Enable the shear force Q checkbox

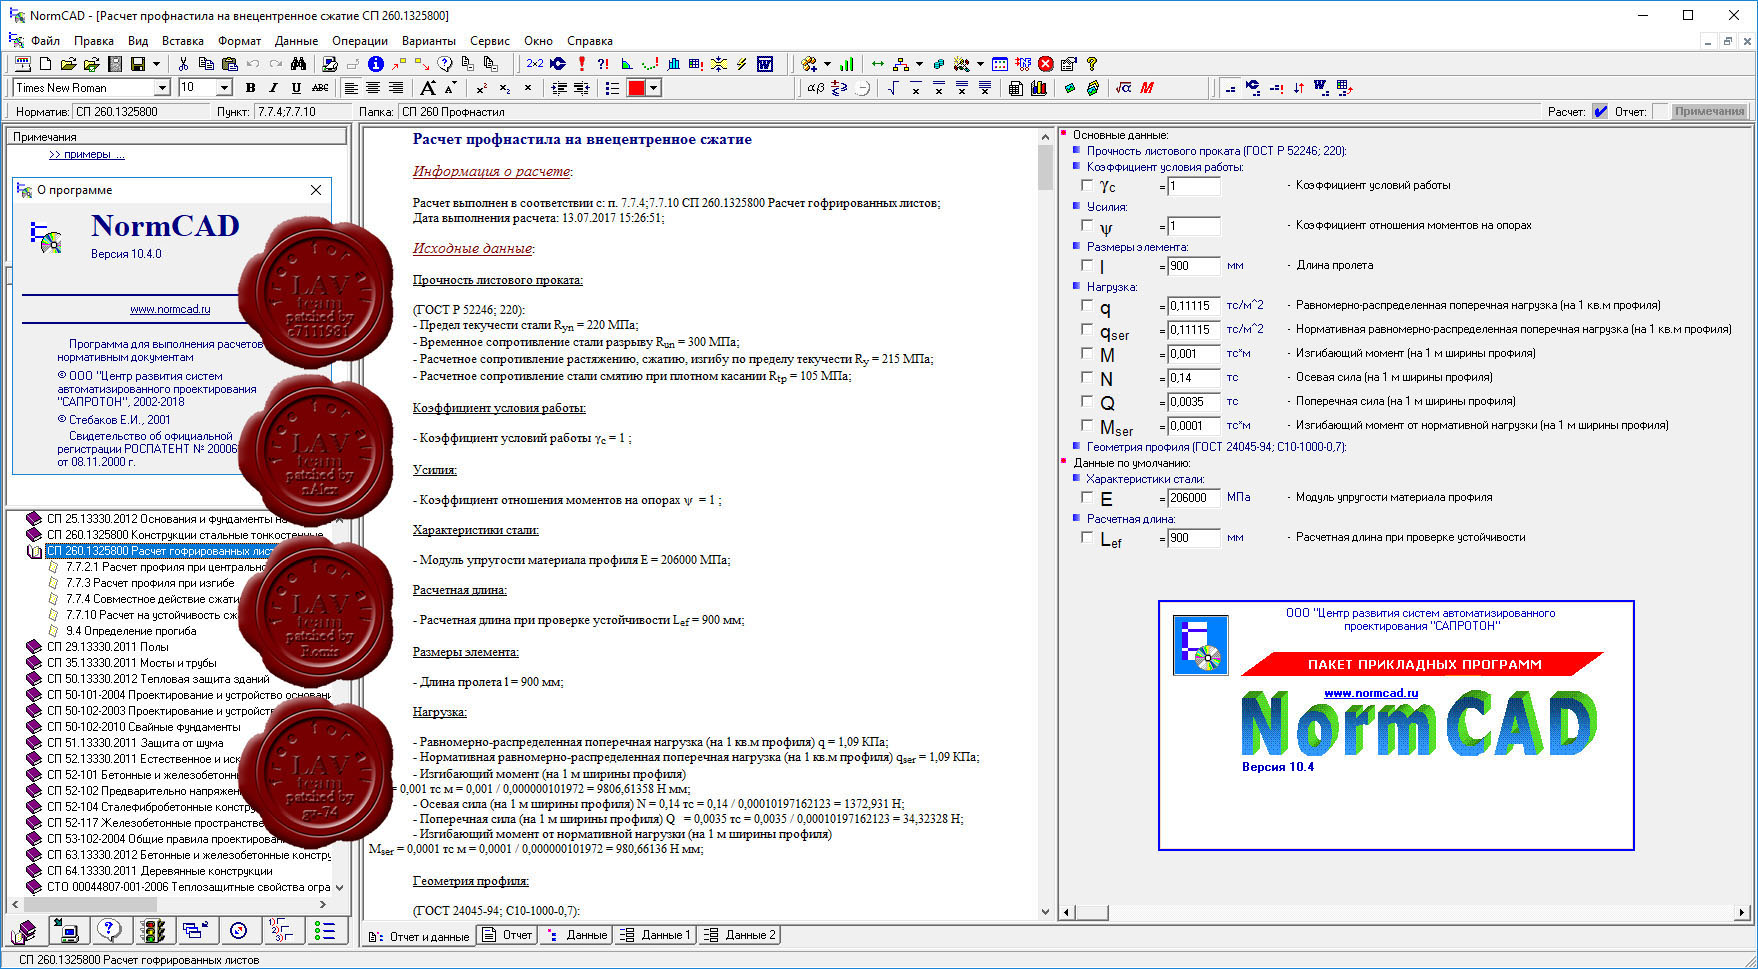click(1087, 401)
